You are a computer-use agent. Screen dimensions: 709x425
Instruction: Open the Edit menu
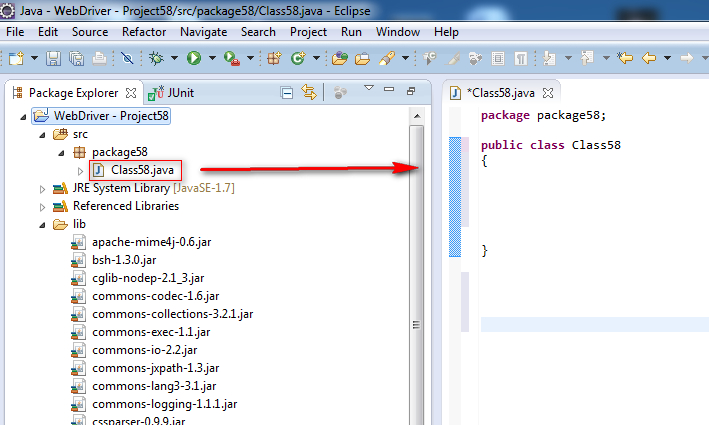coord(48,32)
